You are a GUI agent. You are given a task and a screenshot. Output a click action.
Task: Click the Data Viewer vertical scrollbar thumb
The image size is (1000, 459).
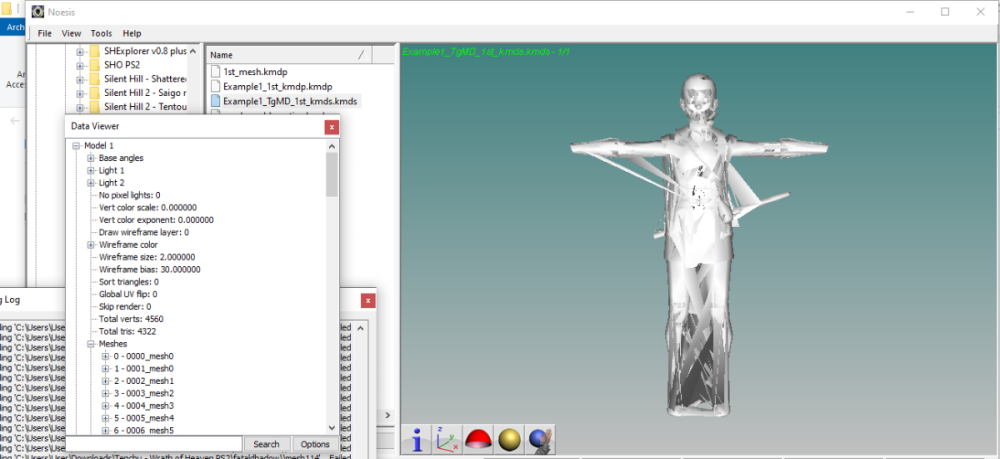click(x=332, y=174)
